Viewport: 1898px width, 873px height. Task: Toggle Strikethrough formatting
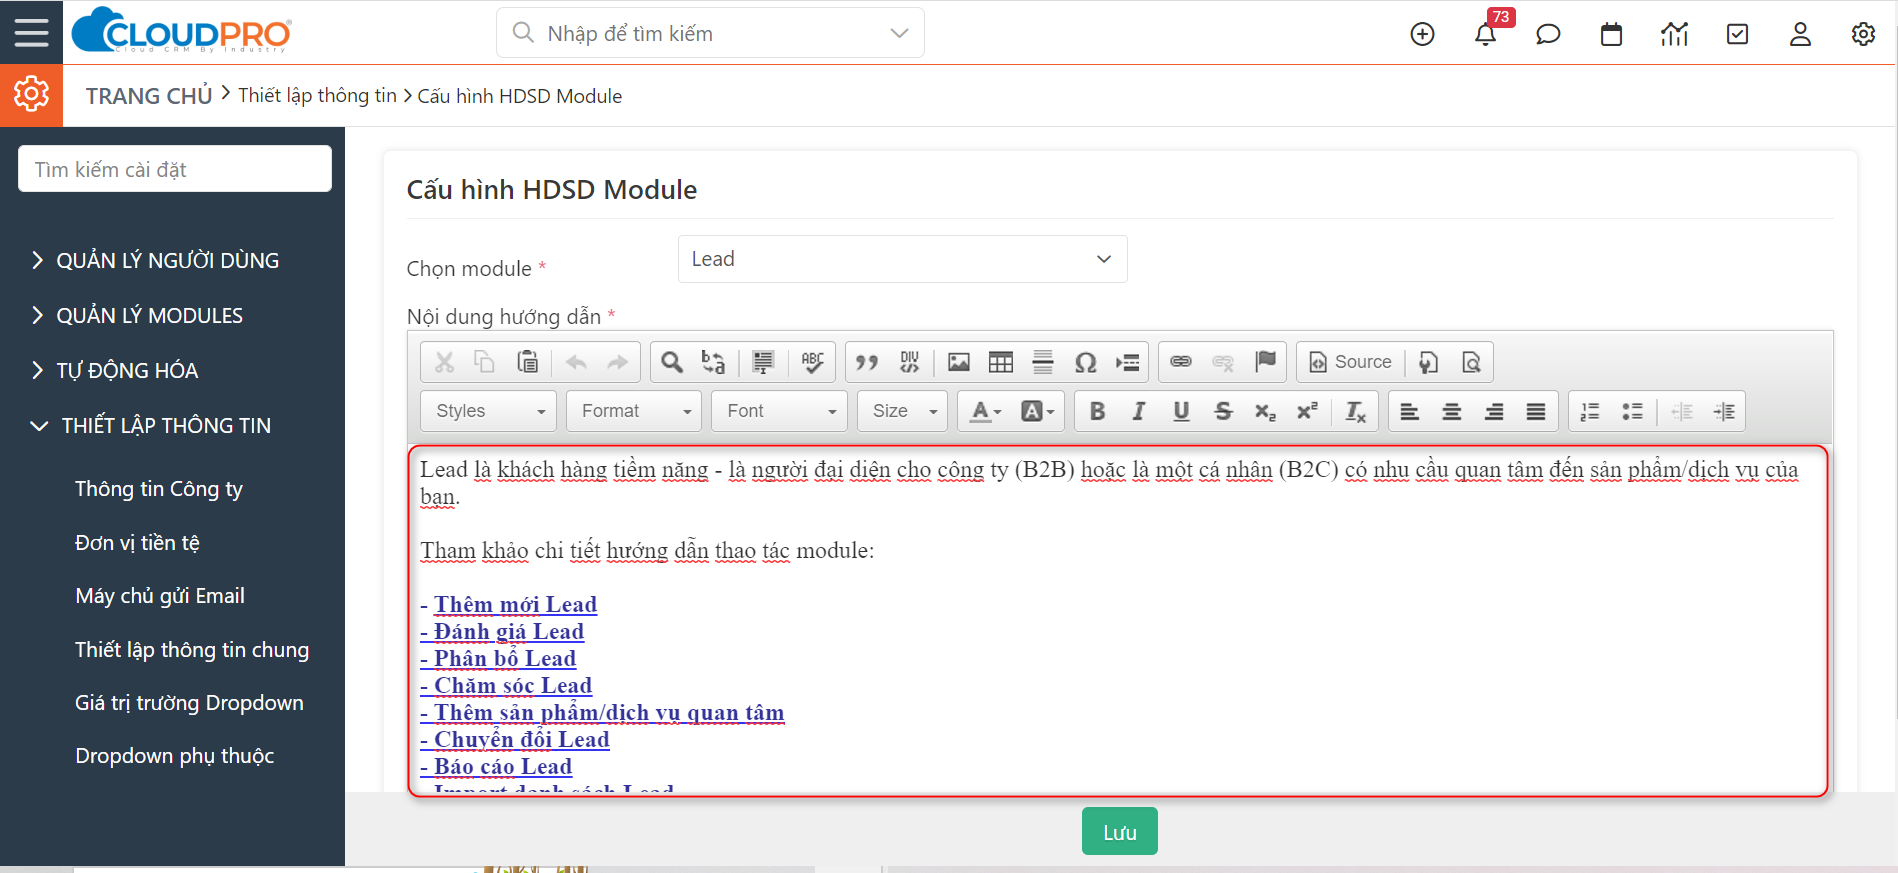[1223, 411]
